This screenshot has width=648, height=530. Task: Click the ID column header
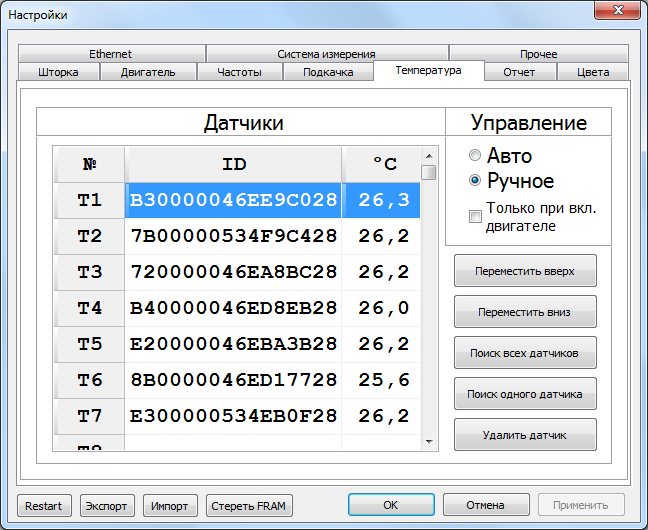click(233, 164)
